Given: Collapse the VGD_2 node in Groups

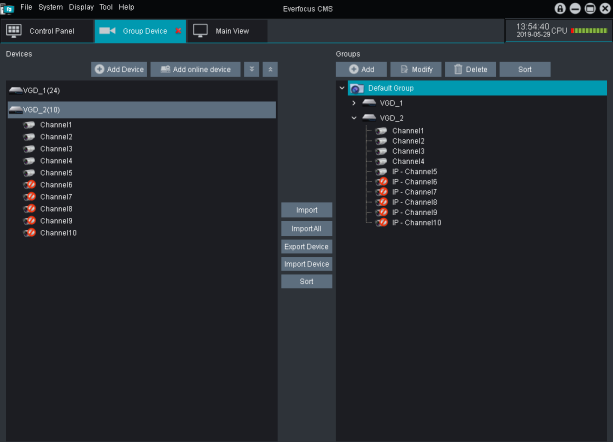Looking at the screenshot, I should pos(354,118).
